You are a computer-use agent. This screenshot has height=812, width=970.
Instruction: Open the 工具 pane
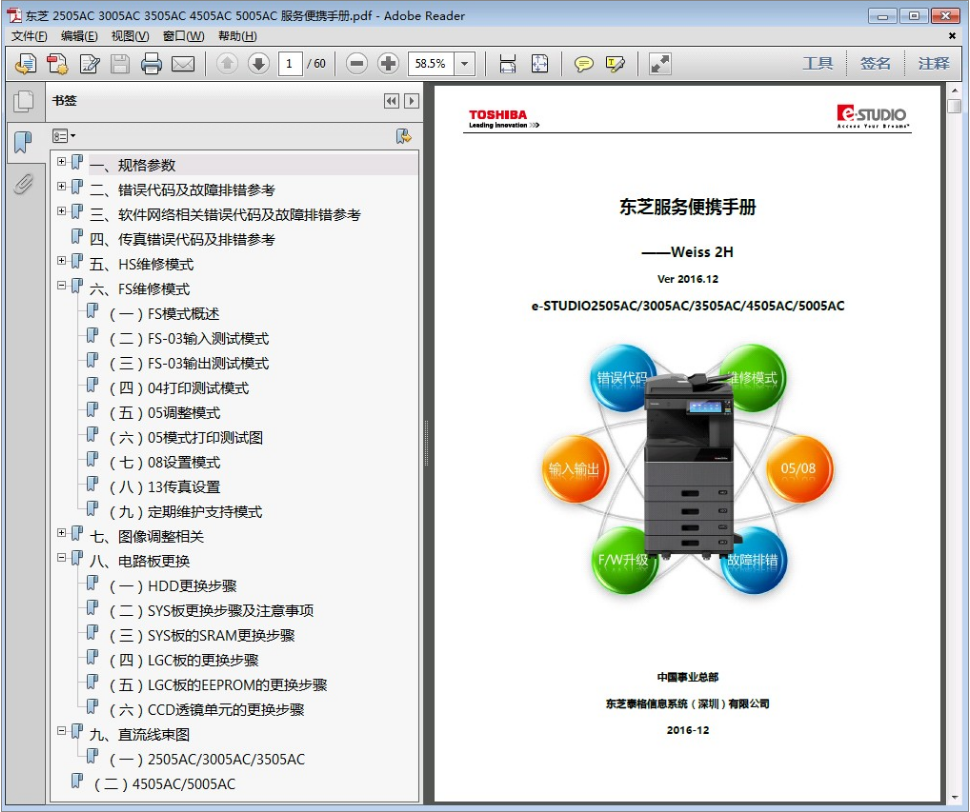pyautogui.click(x=817, y=63)
